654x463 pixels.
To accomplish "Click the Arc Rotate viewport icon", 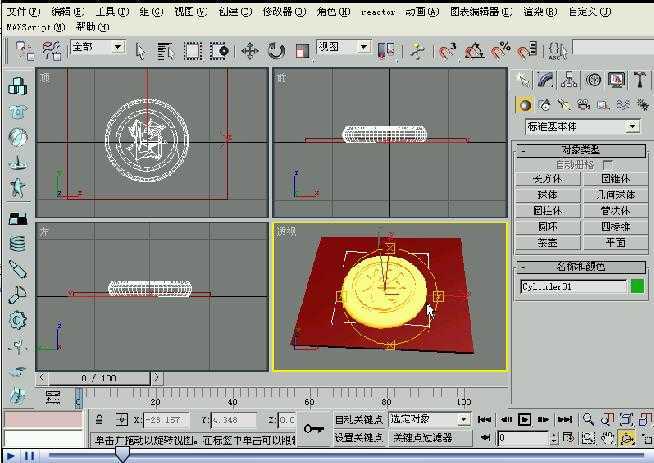I will pyautogui.click(x=627, y=438).
